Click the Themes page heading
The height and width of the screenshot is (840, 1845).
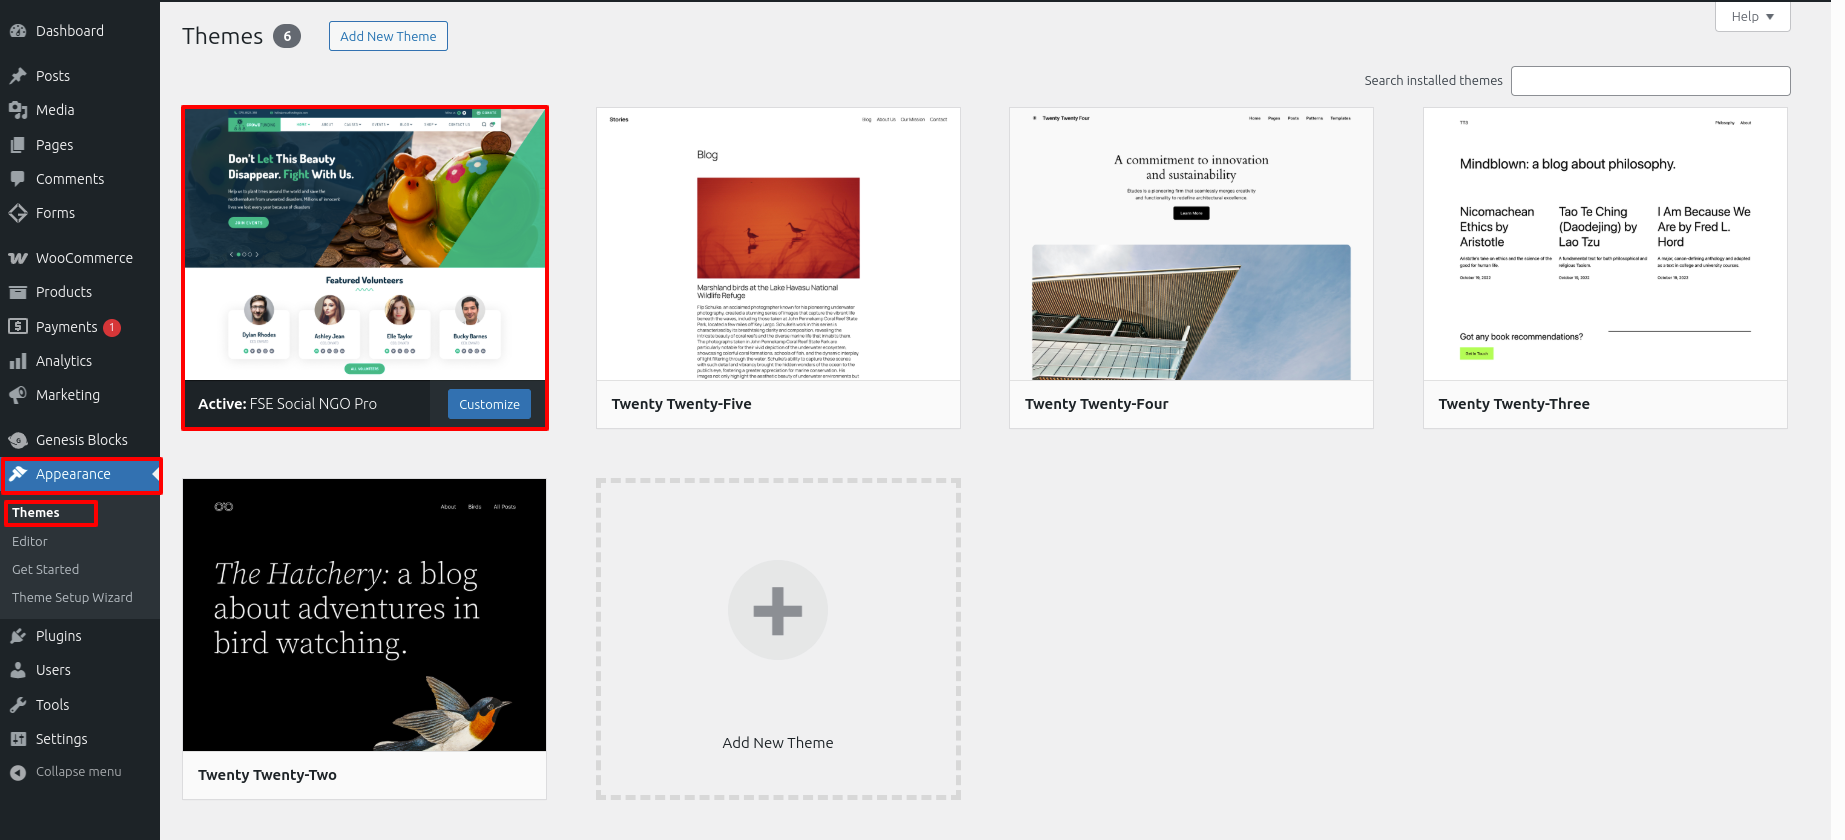tap(222, 36)
